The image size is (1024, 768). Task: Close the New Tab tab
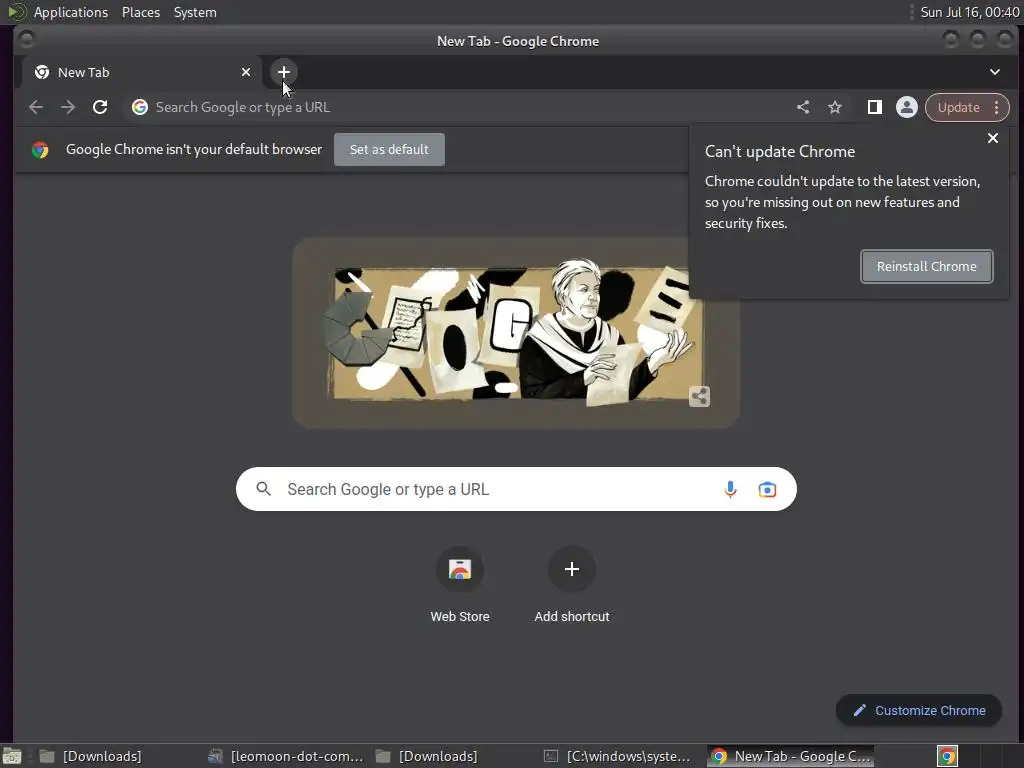[x=246, y=72]
